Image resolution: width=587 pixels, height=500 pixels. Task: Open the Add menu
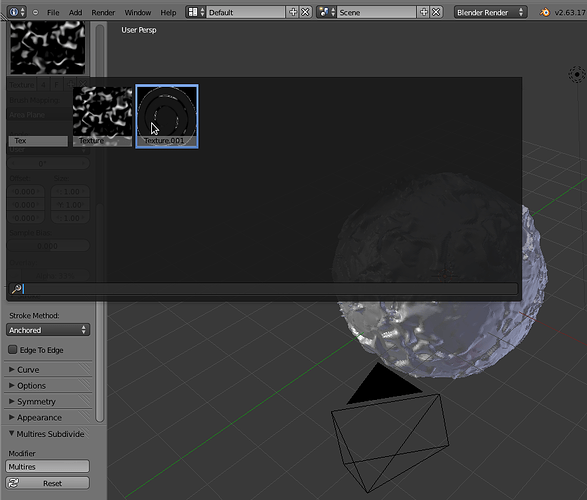[x=75, y=13]
